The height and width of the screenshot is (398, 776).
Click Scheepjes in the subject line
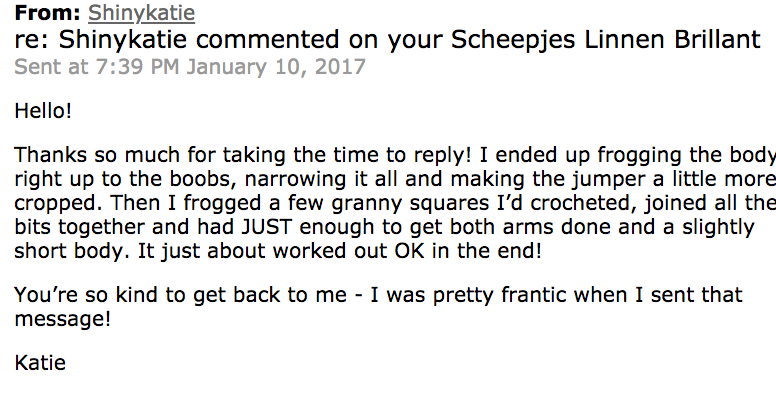point(513,41)
